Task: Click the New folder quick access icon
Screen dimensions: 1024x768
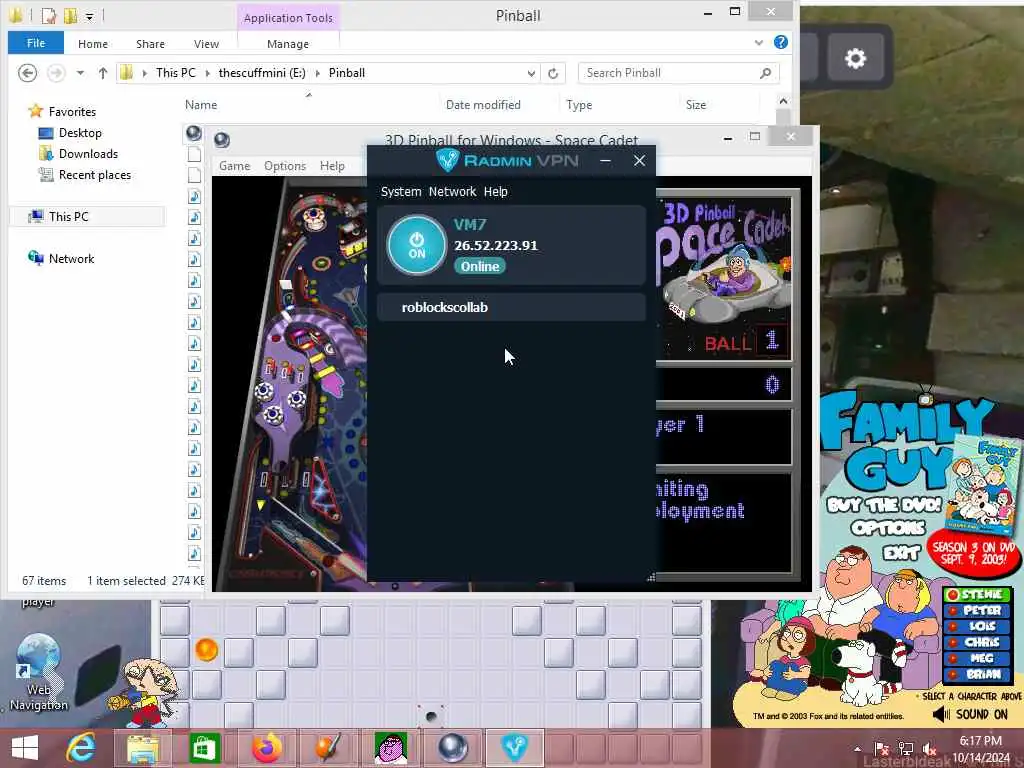Action: (x=70, y=14)
